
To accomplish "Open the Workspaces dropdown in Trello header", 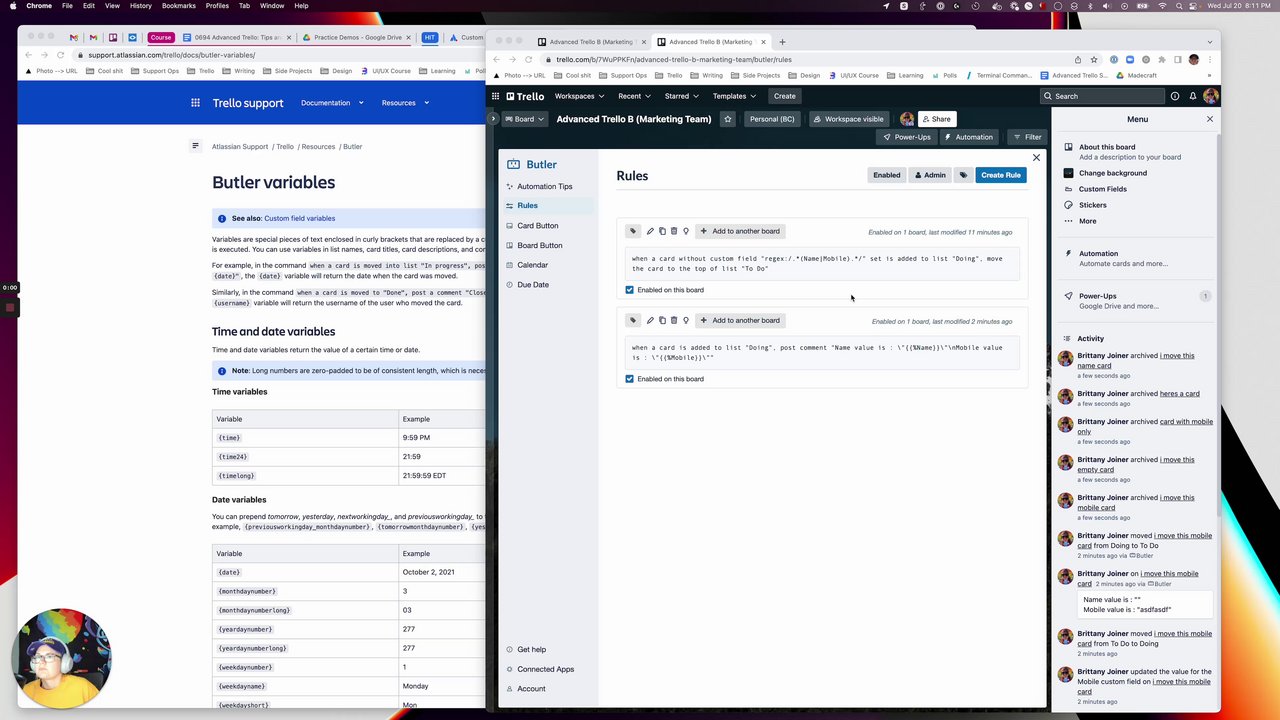I will pyautogui.click(x=579, y=96).
